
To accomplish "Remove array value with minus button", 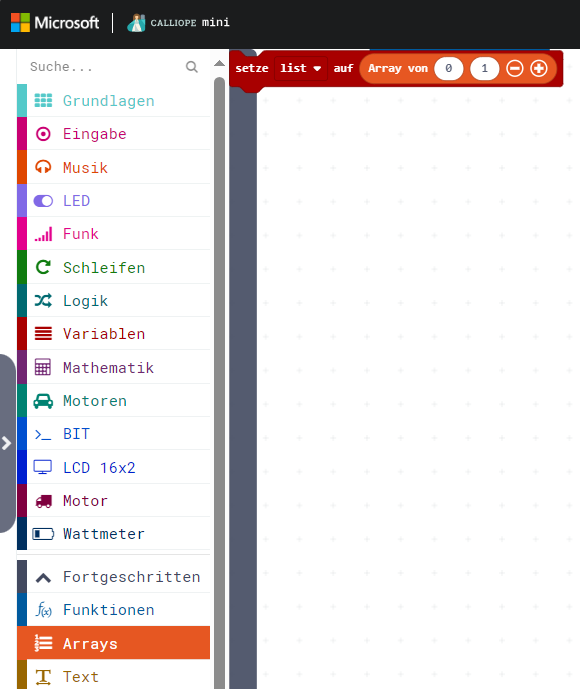I will [x=515, y=69].
